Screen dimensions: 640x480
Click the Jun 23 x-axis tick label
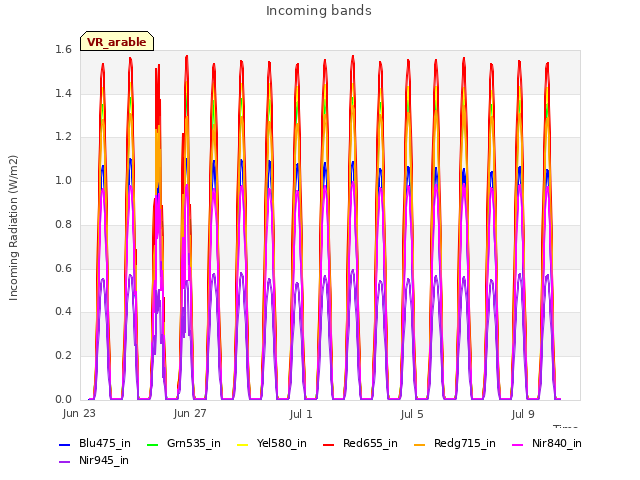point(79,413)
